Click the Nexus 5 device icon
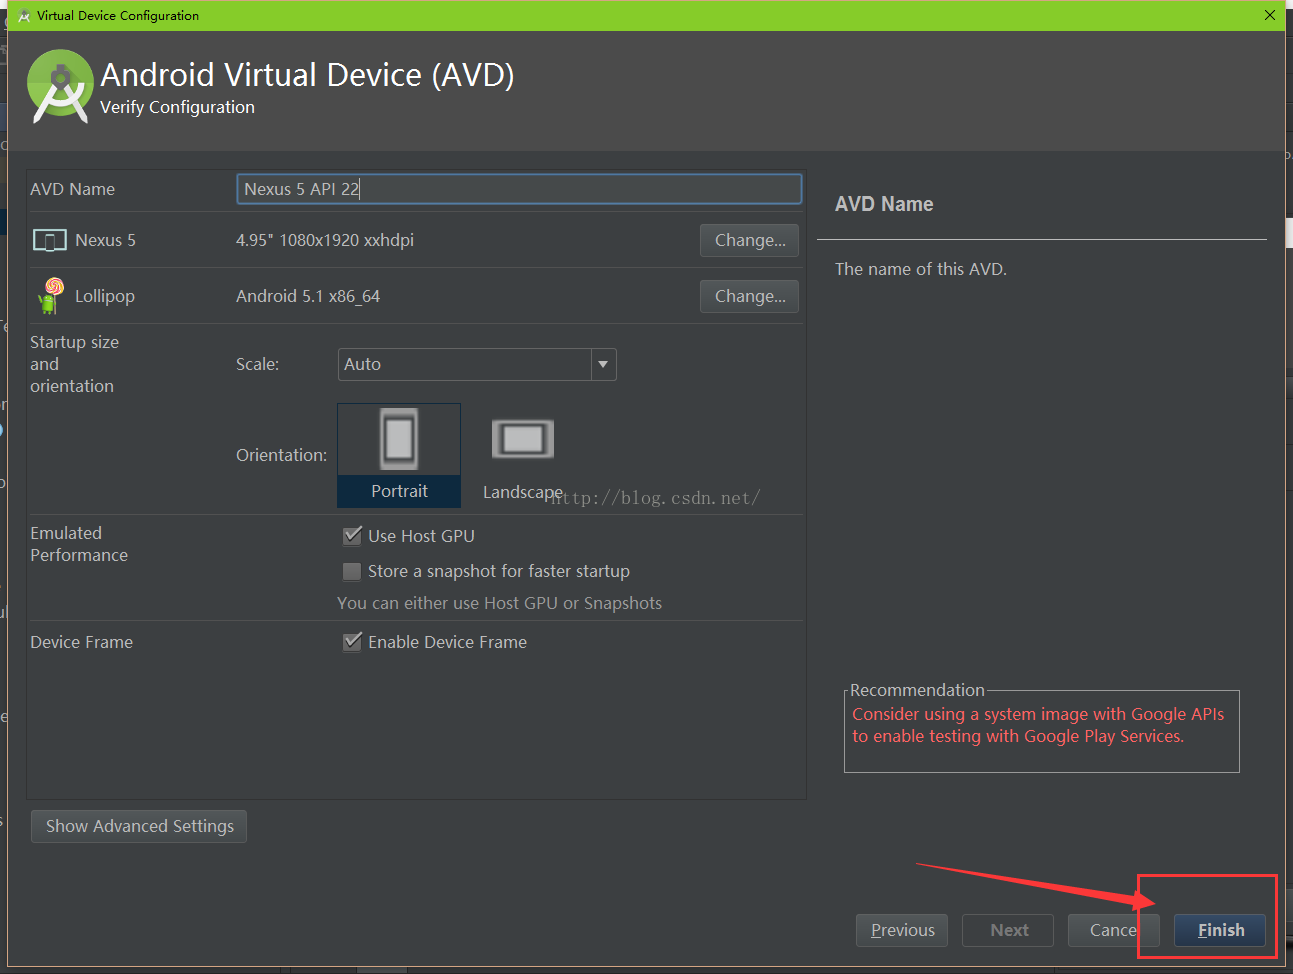 [50, 240]
